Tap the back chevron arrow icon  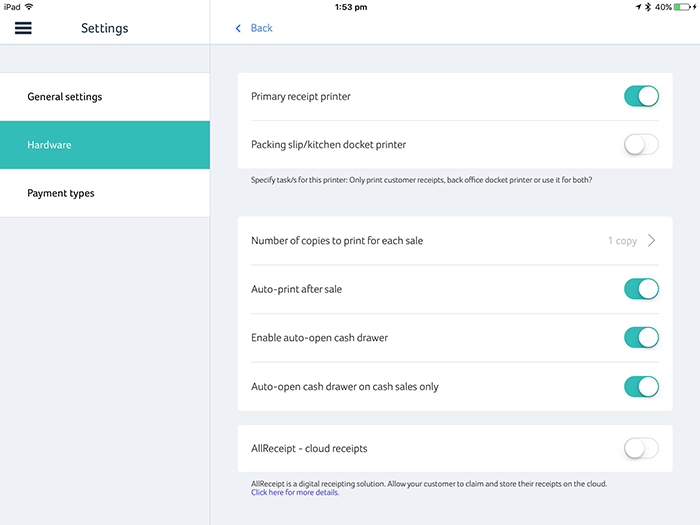click(238, 28)
